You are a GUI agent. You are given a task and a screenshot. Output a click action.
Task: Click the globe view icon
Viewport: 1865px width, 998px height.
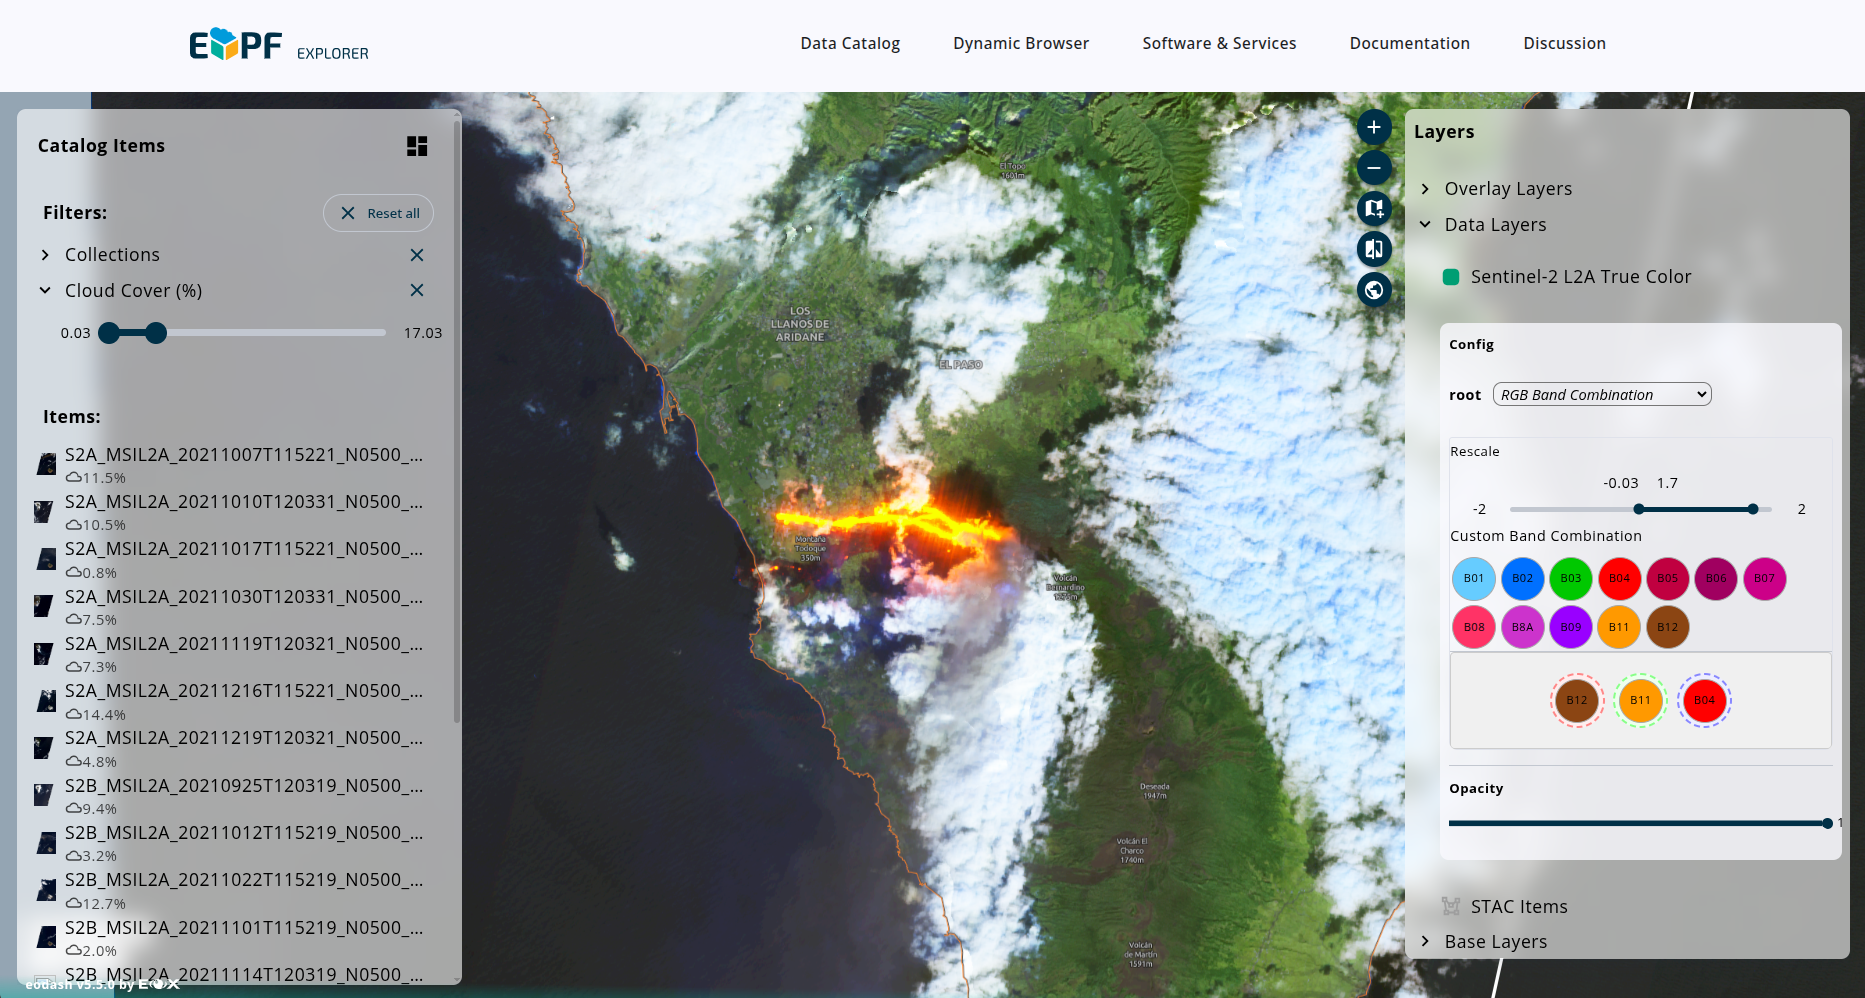[1374, 290]
